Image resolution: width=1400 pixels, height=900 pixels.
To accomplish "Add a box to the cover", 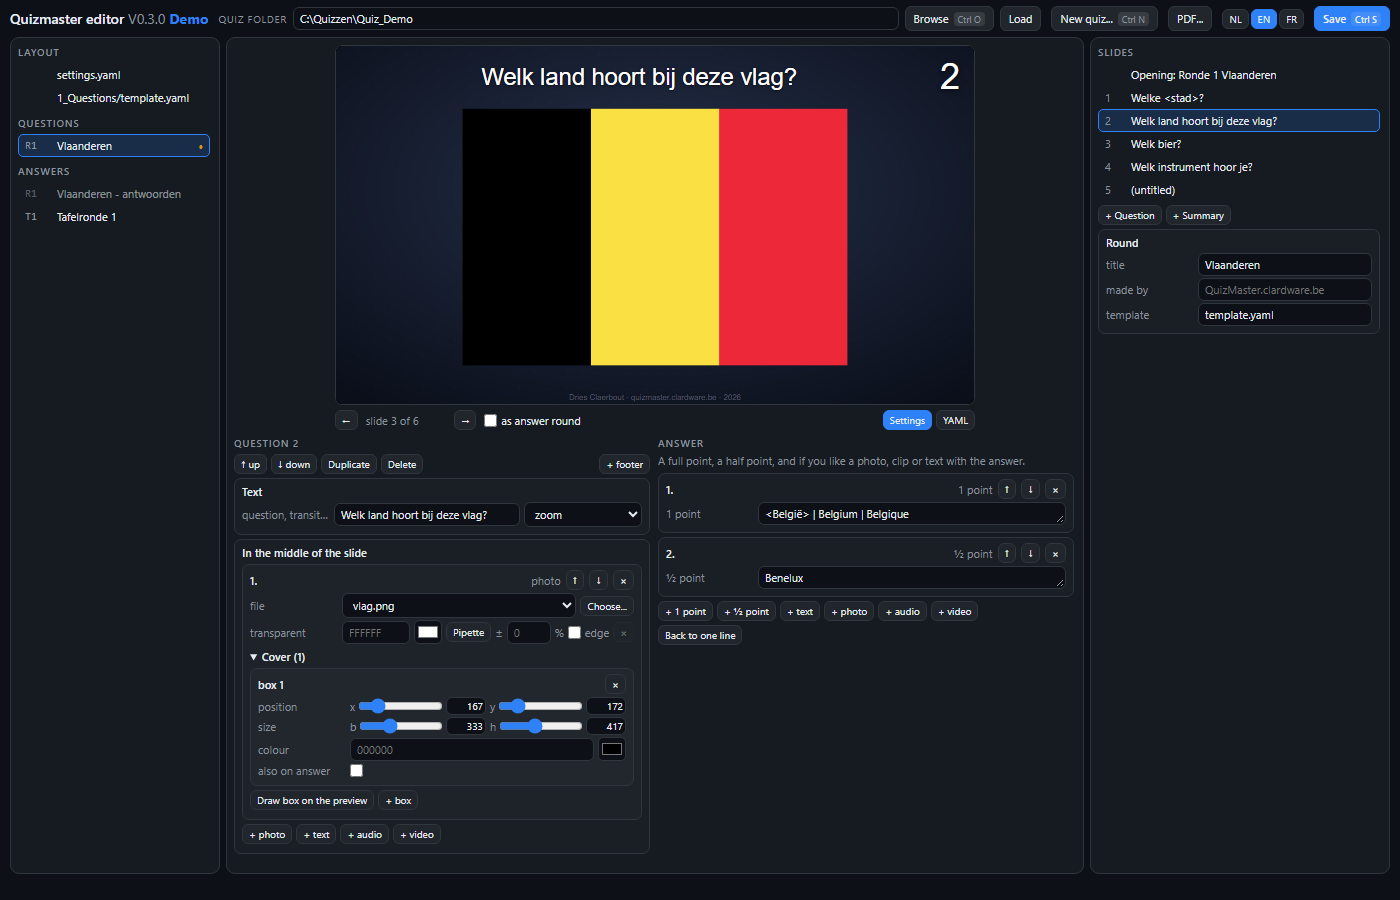I will (x=398, y=801).
